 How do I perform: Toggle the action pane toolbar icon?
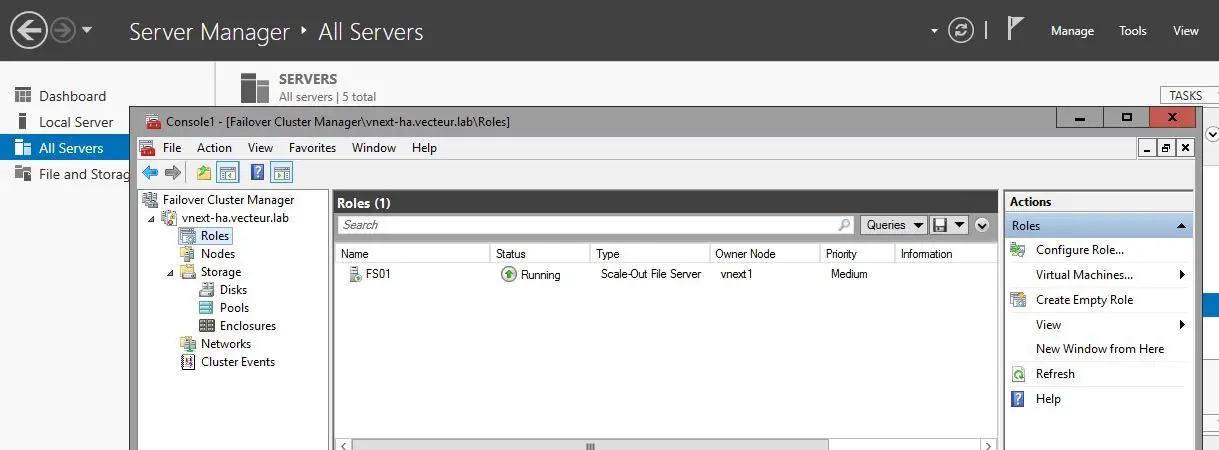click(x=282, y=173)
